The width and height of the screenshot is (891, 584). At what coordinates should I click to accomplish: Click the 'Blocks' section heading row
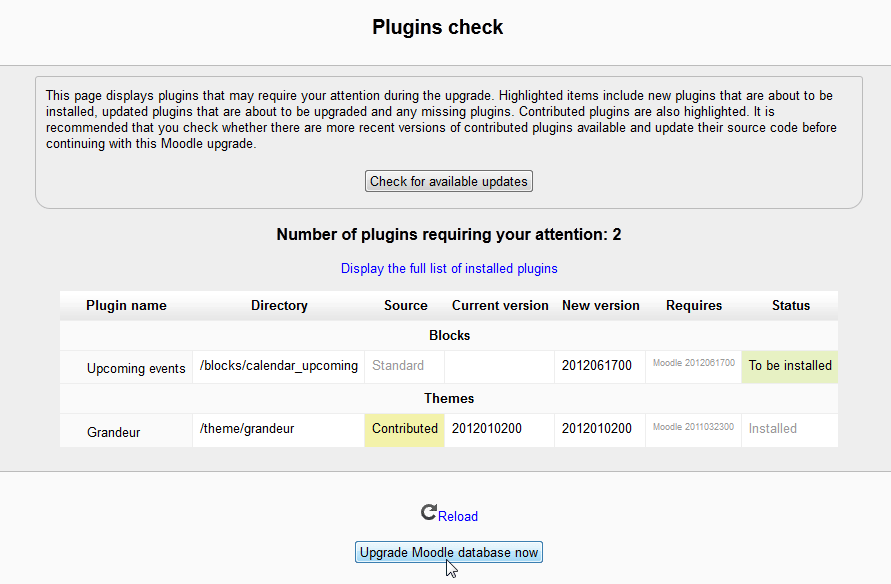click(x=449, y=335)
